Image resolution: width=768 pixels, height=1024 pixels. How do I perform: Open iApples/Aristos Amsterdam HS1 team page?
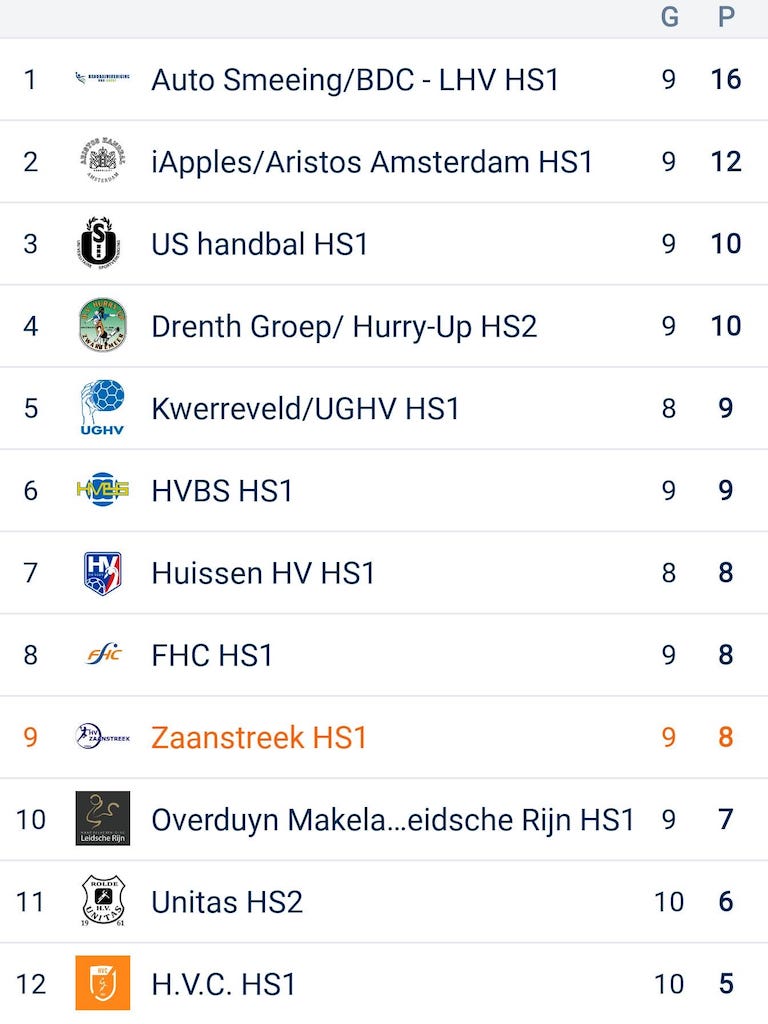coord(372,162)
